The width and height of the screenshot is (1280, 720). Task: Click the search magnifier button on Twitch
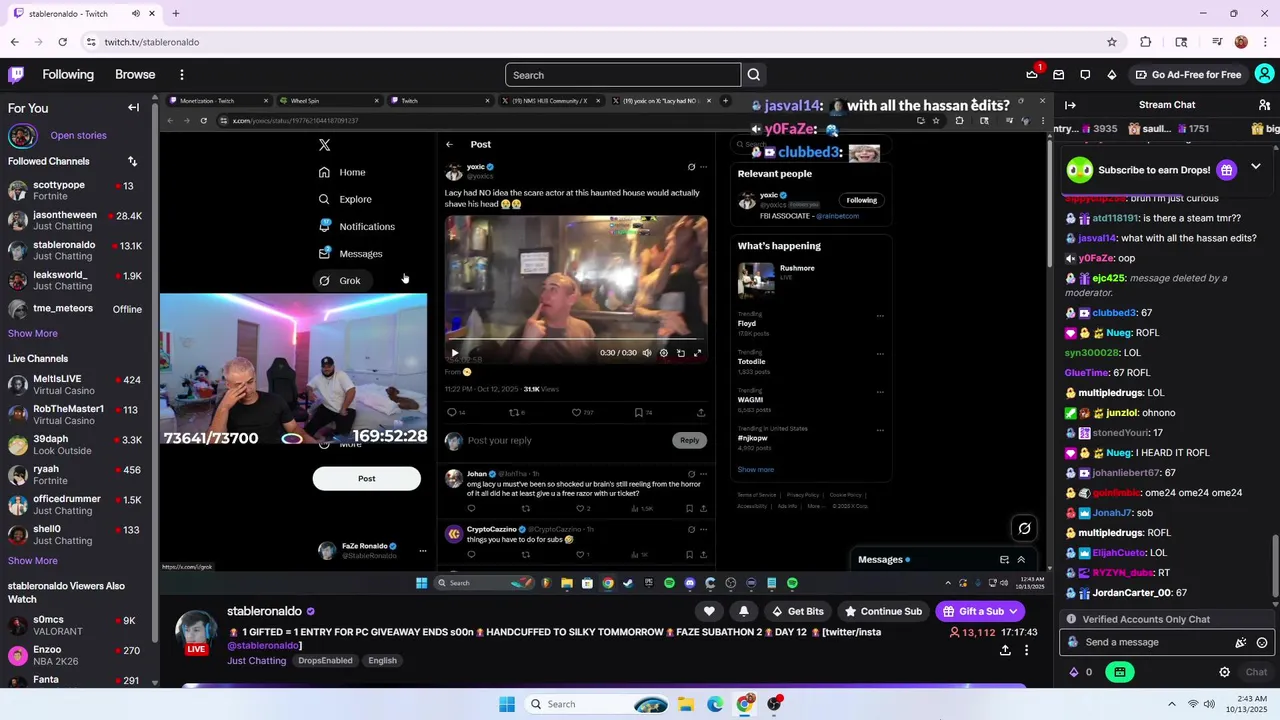click(754, 75)
